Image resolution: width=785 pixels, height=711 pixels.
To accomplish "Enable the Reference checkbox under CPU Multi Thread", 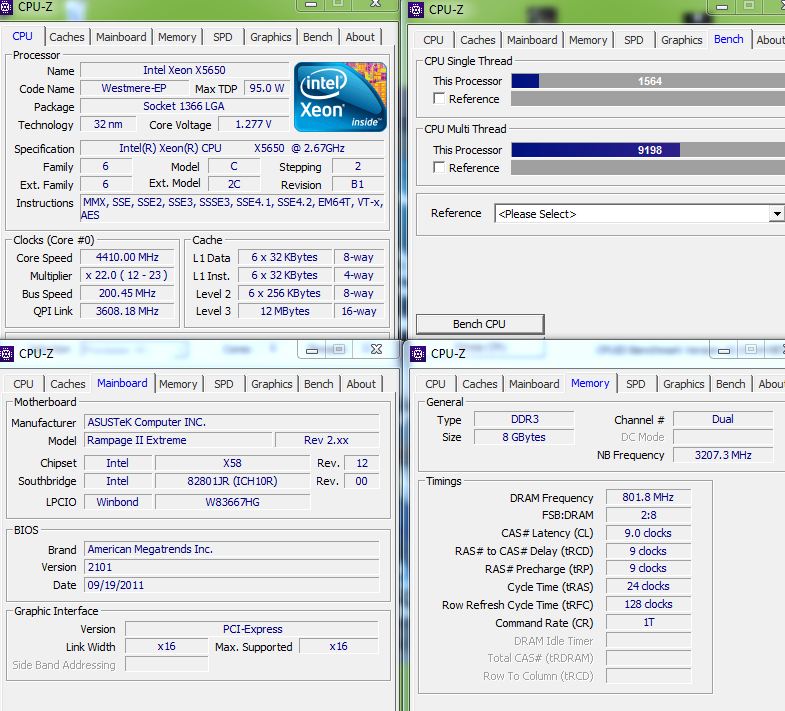I will (439, 167).
